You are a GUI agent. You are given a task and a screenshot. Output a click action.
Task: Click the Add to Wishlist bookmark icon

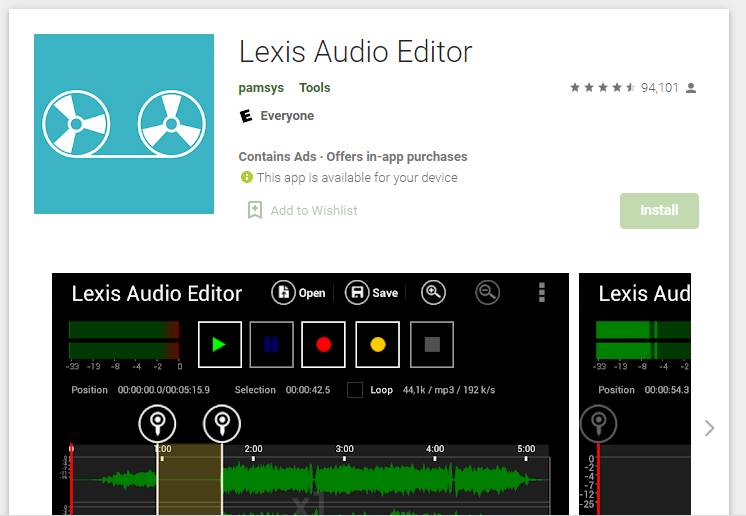coord(255,210)
